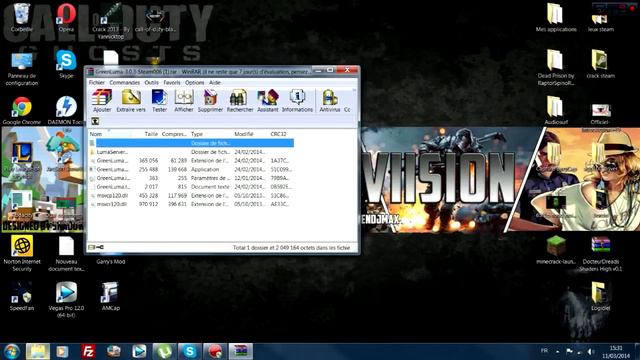Select the Nouveau document texte file icon
640x360 pixels.
66,253
